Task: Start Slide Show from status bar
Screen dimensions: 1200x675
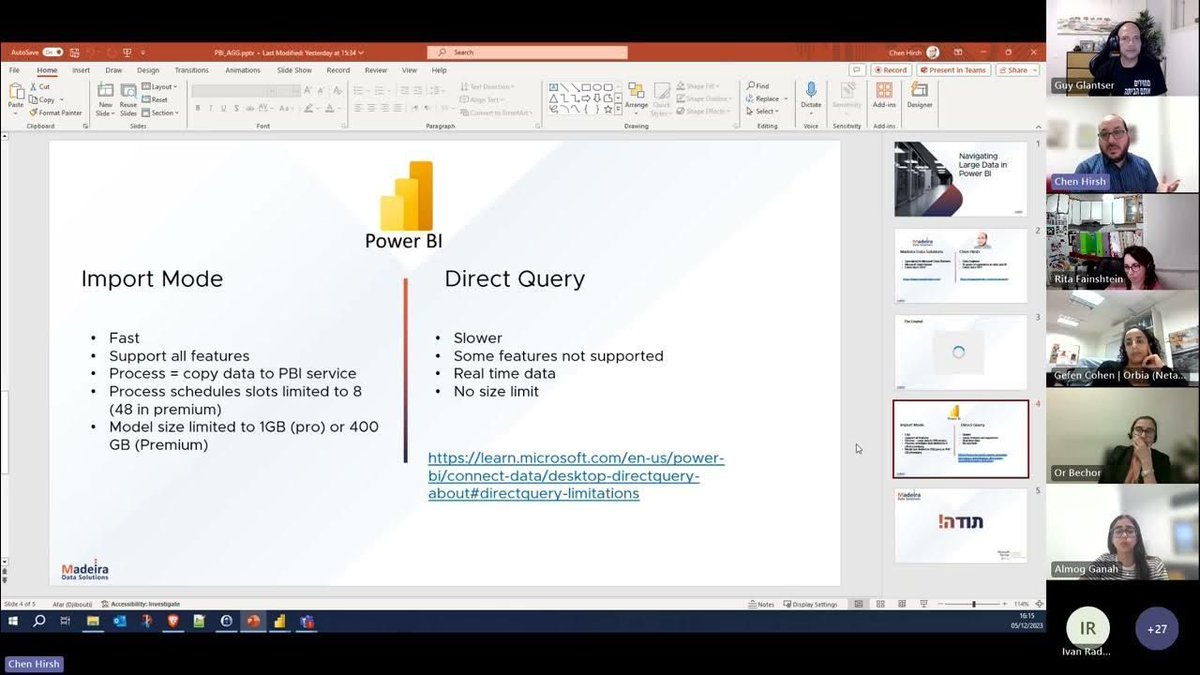Action: 922,604
